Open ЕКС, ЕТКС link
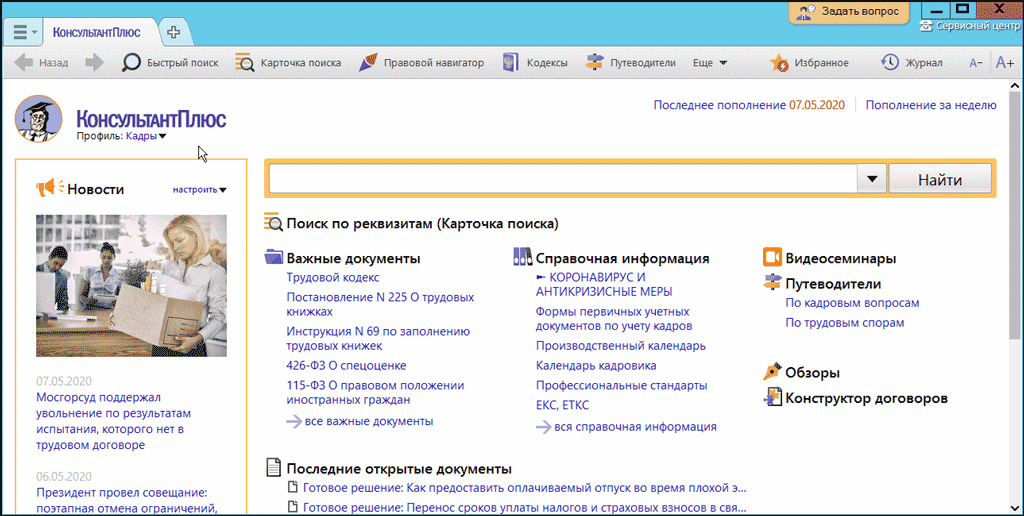 (562, 405)
